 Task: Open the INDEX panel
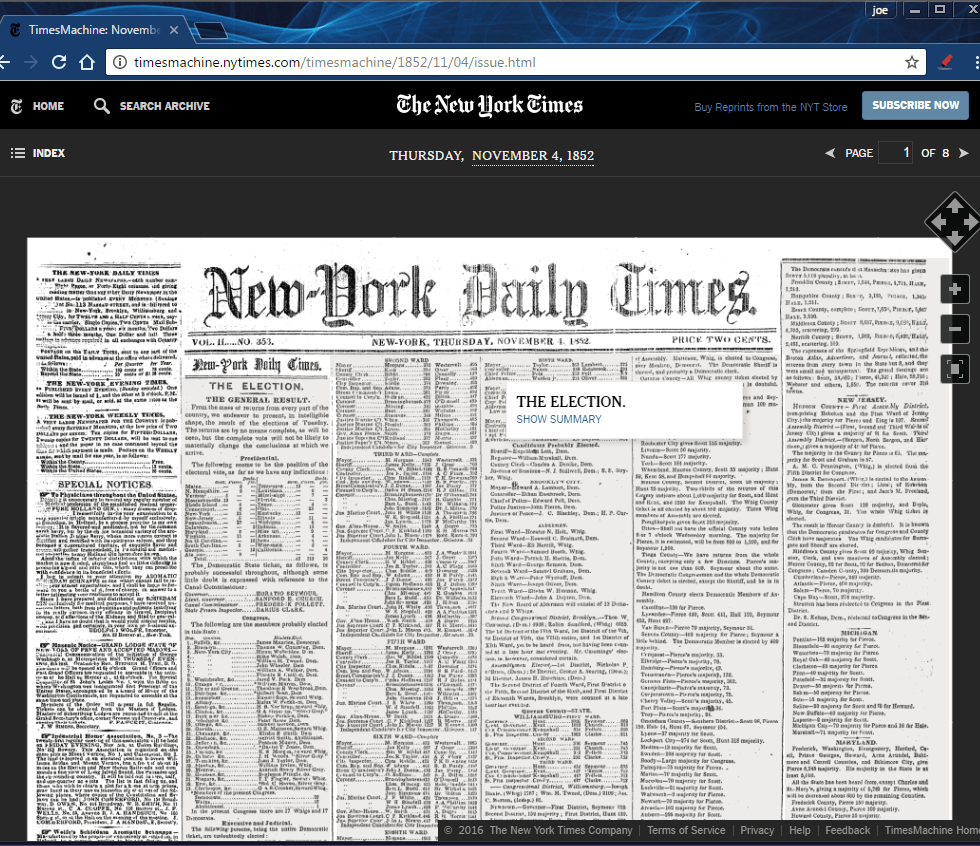[38, 153]
